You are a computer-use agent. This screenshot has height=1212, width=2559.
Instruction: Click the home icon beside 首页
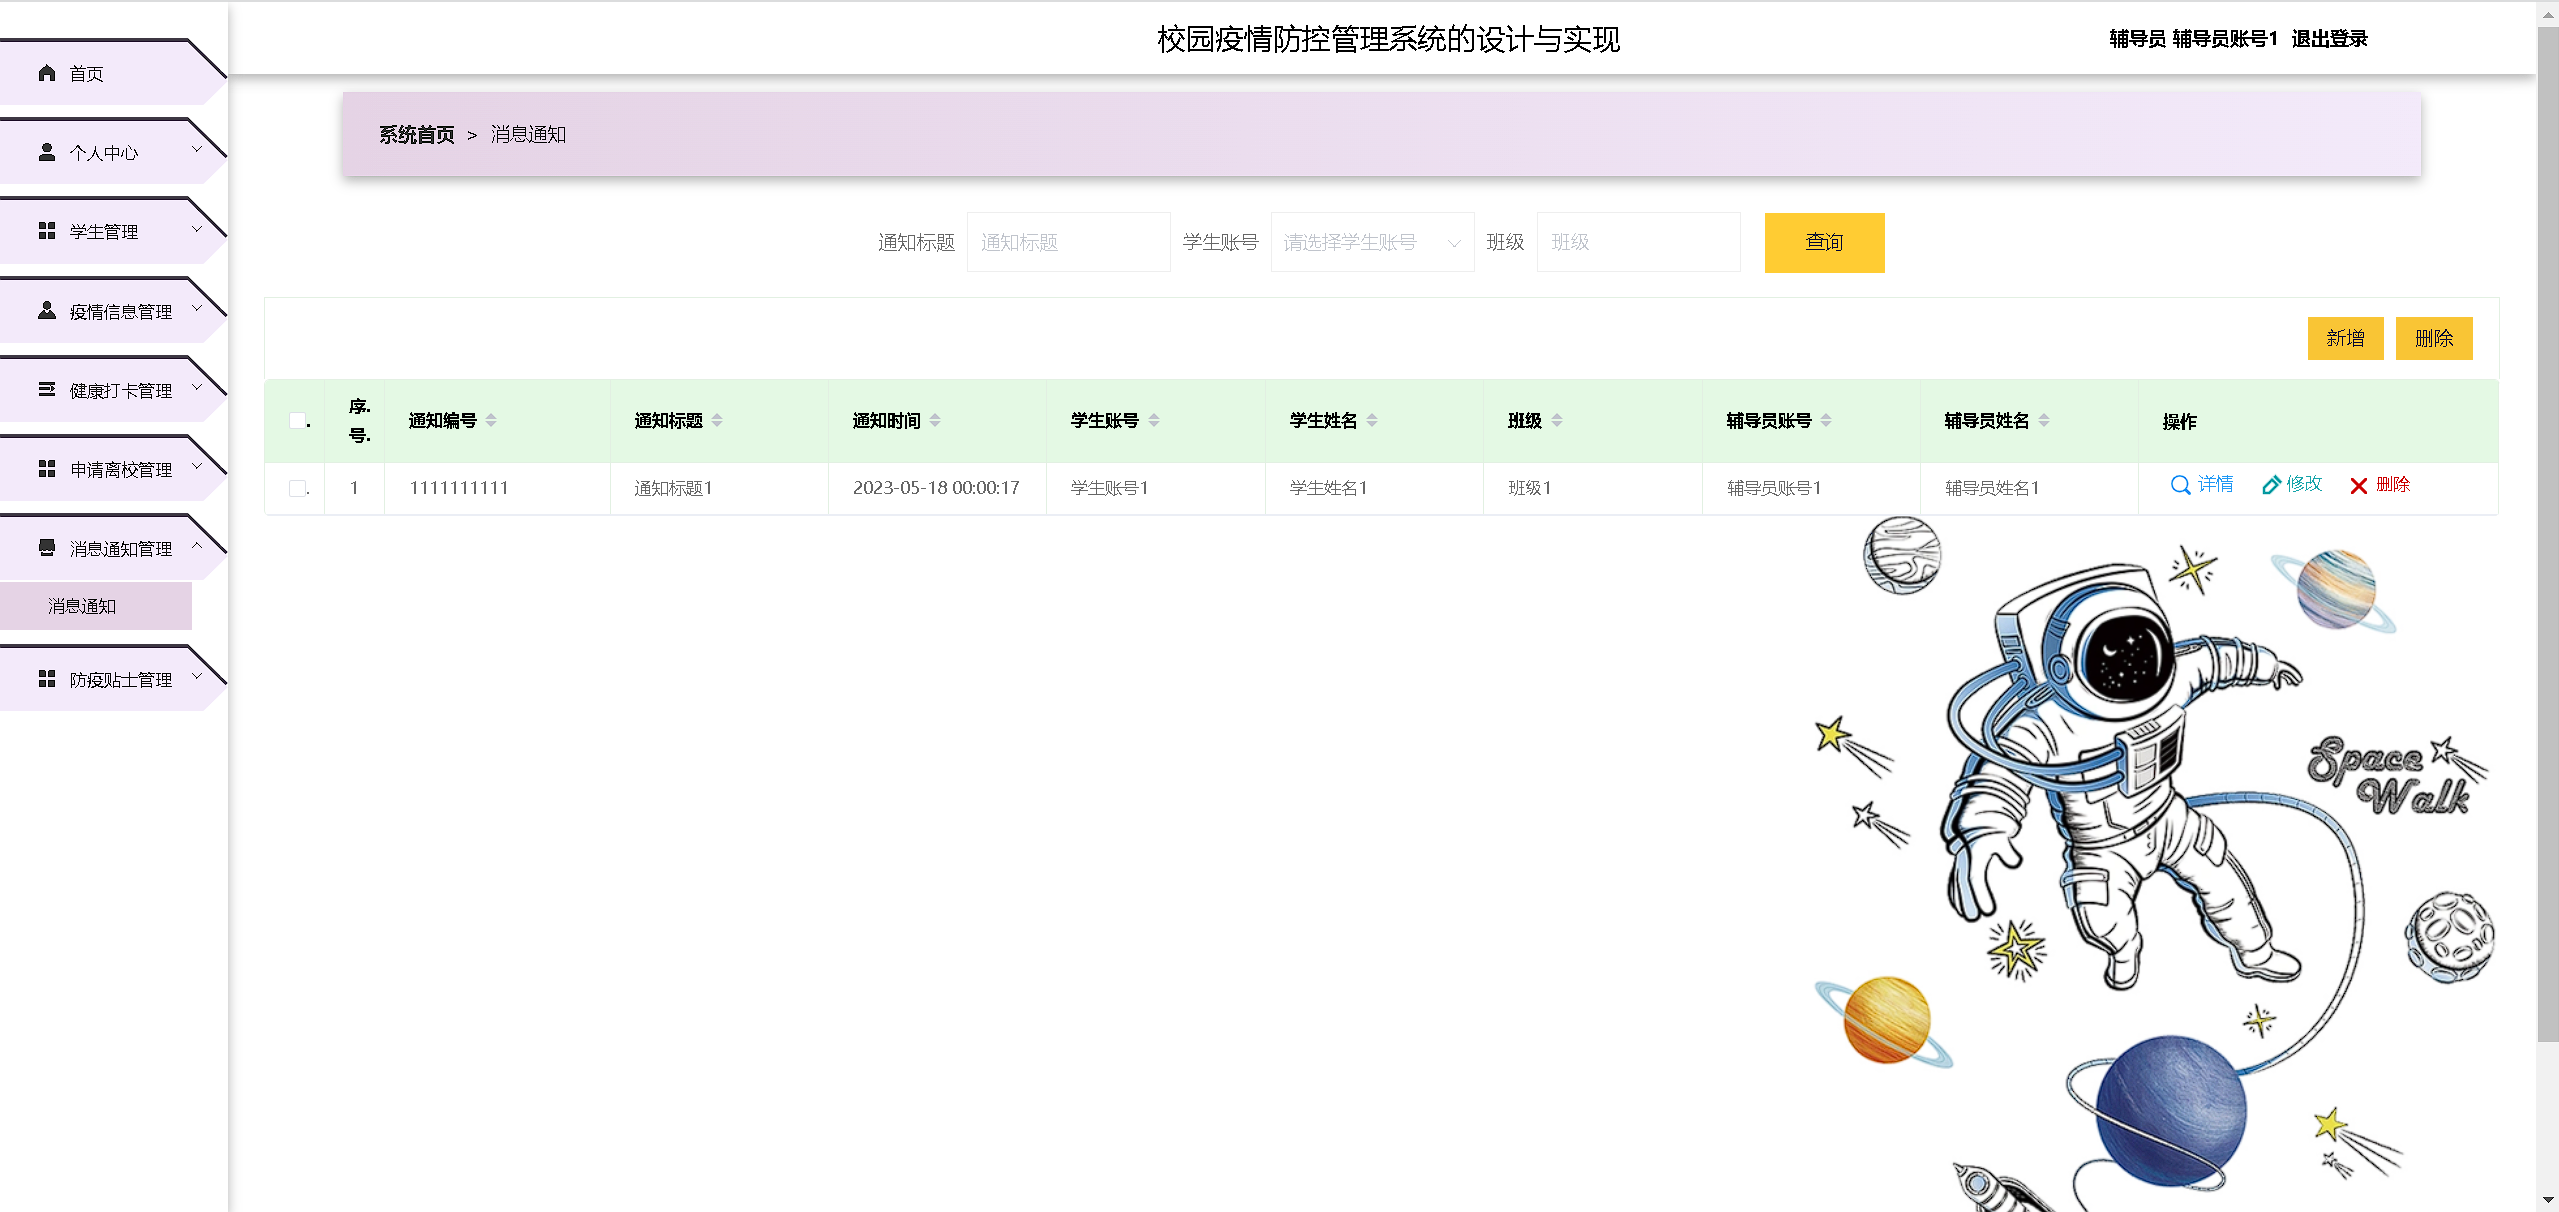coord(47,73)
